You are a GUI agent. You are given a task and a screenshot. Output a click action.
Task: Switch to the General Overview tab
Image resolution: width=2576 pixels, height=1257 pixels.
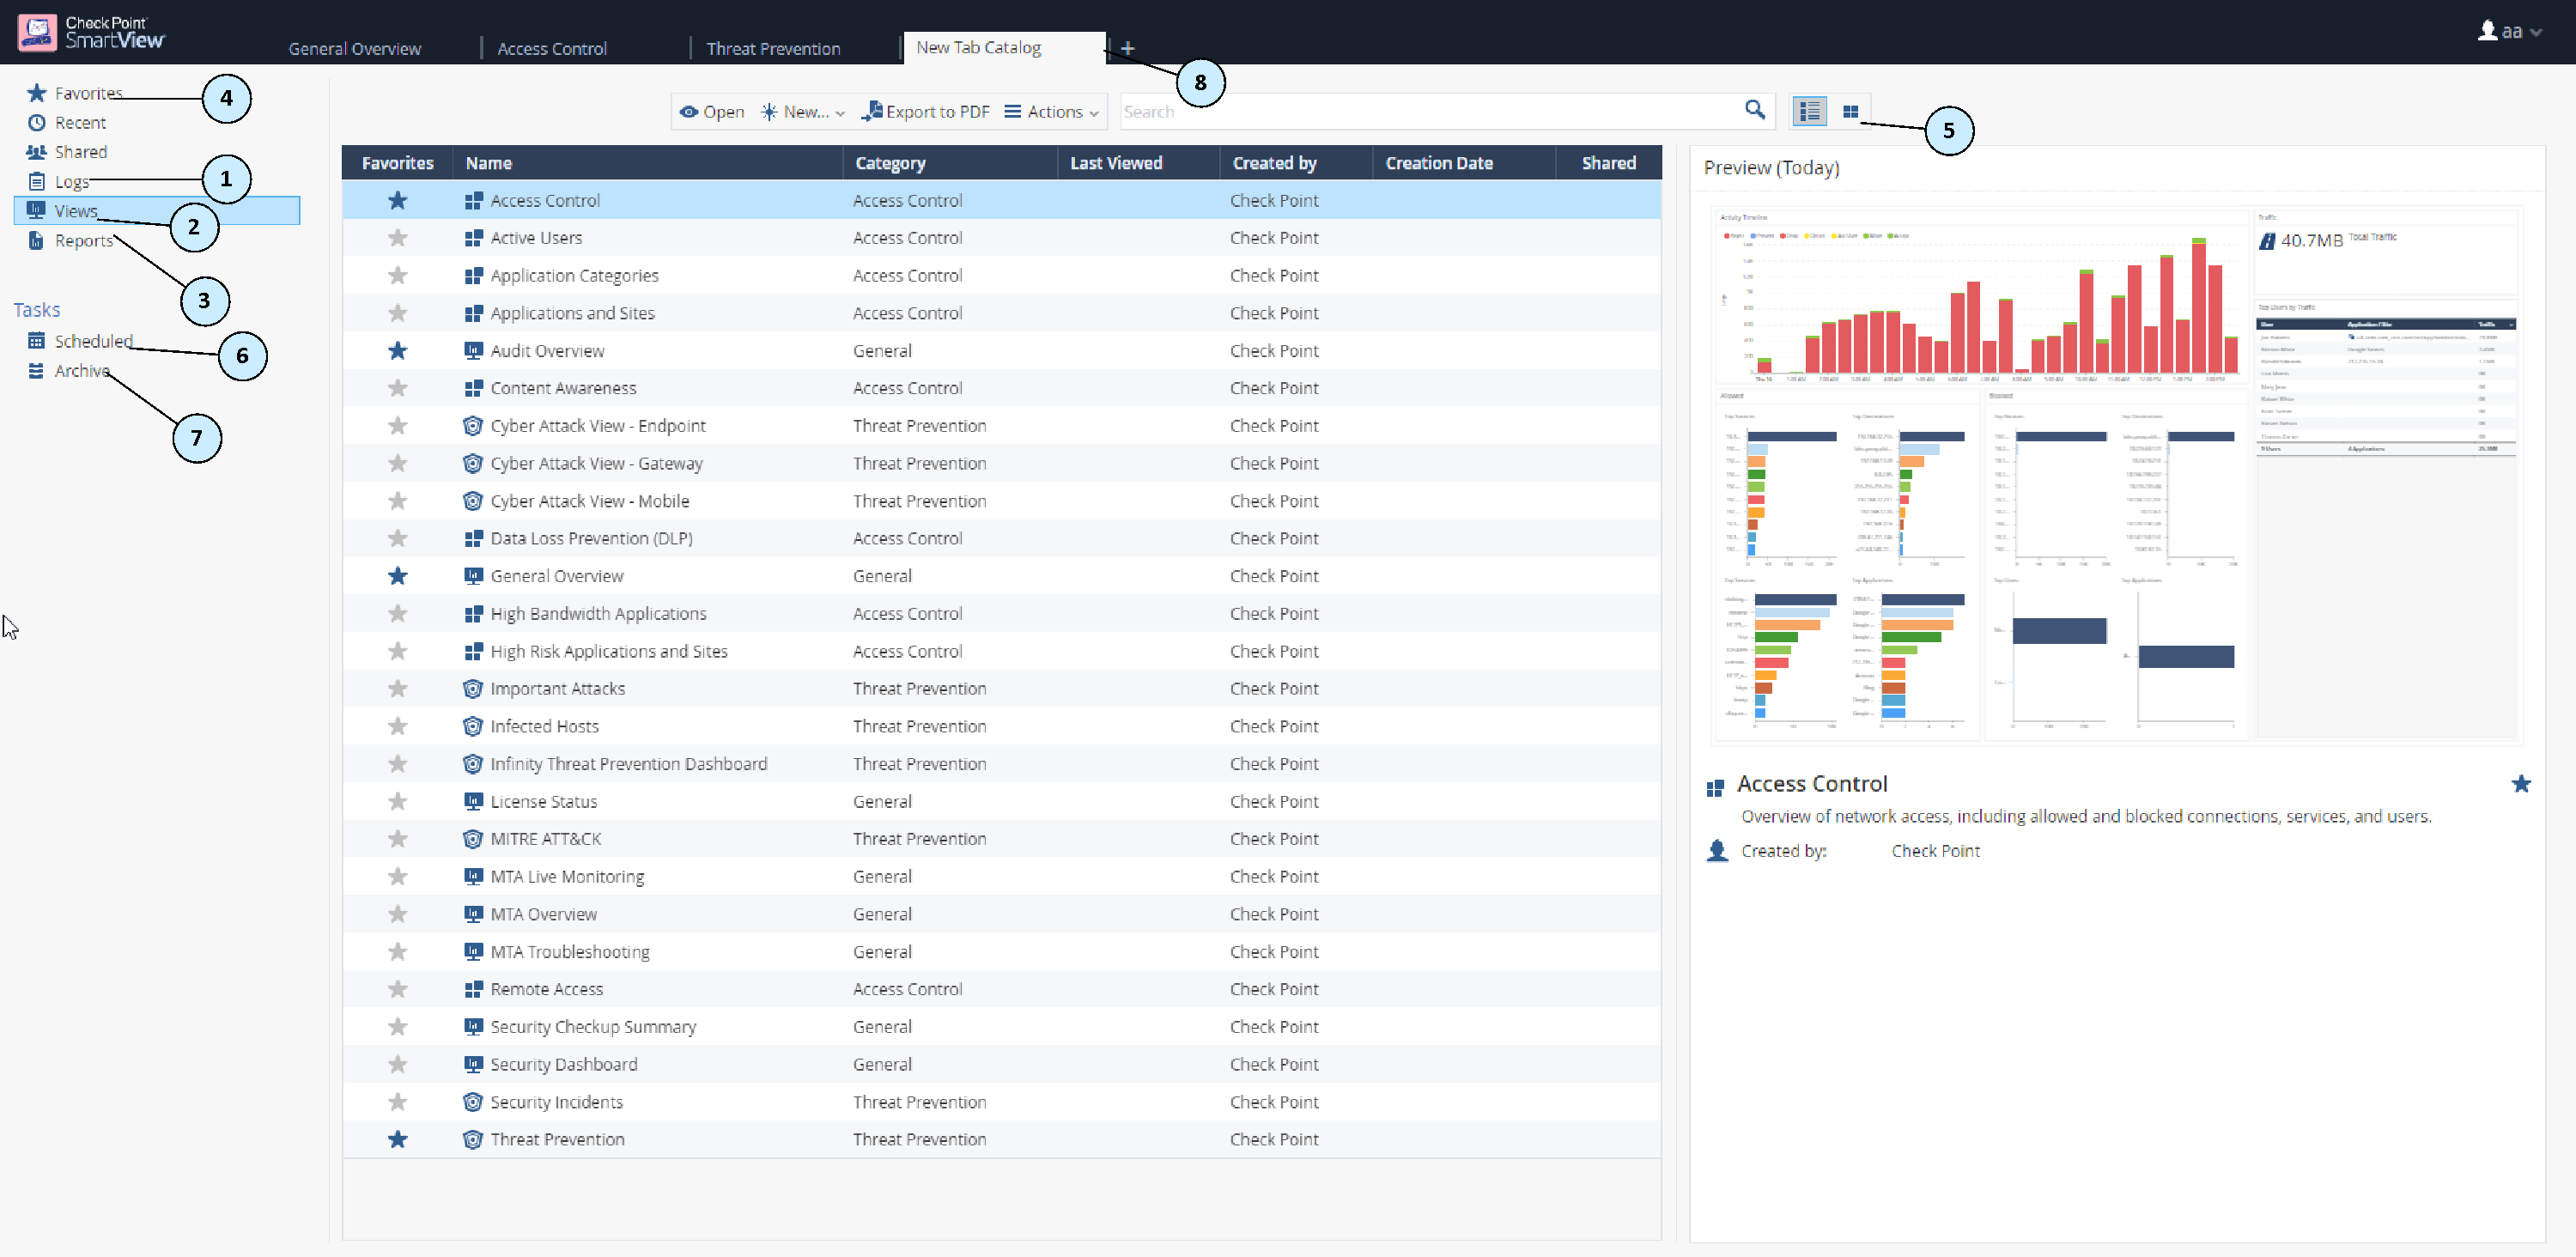tap(355, 48)
